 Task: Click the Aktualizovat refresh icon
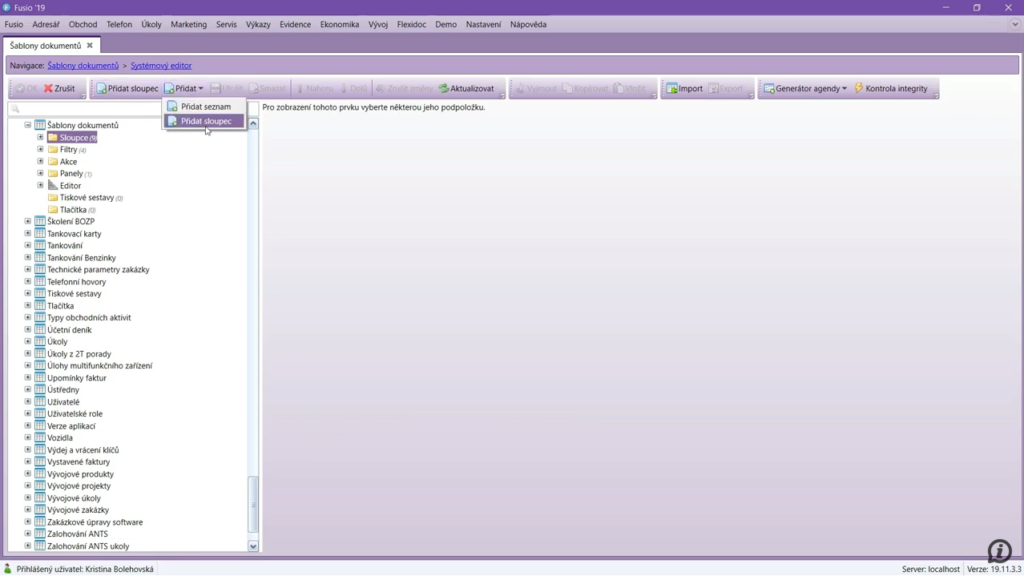pyautogui.click(x=444, y=89)
